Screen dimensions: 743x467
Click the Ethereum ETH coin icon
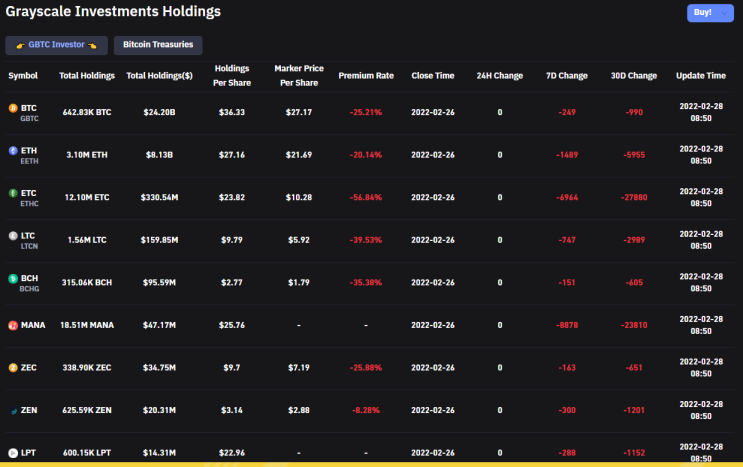click(x=12, y=150)
